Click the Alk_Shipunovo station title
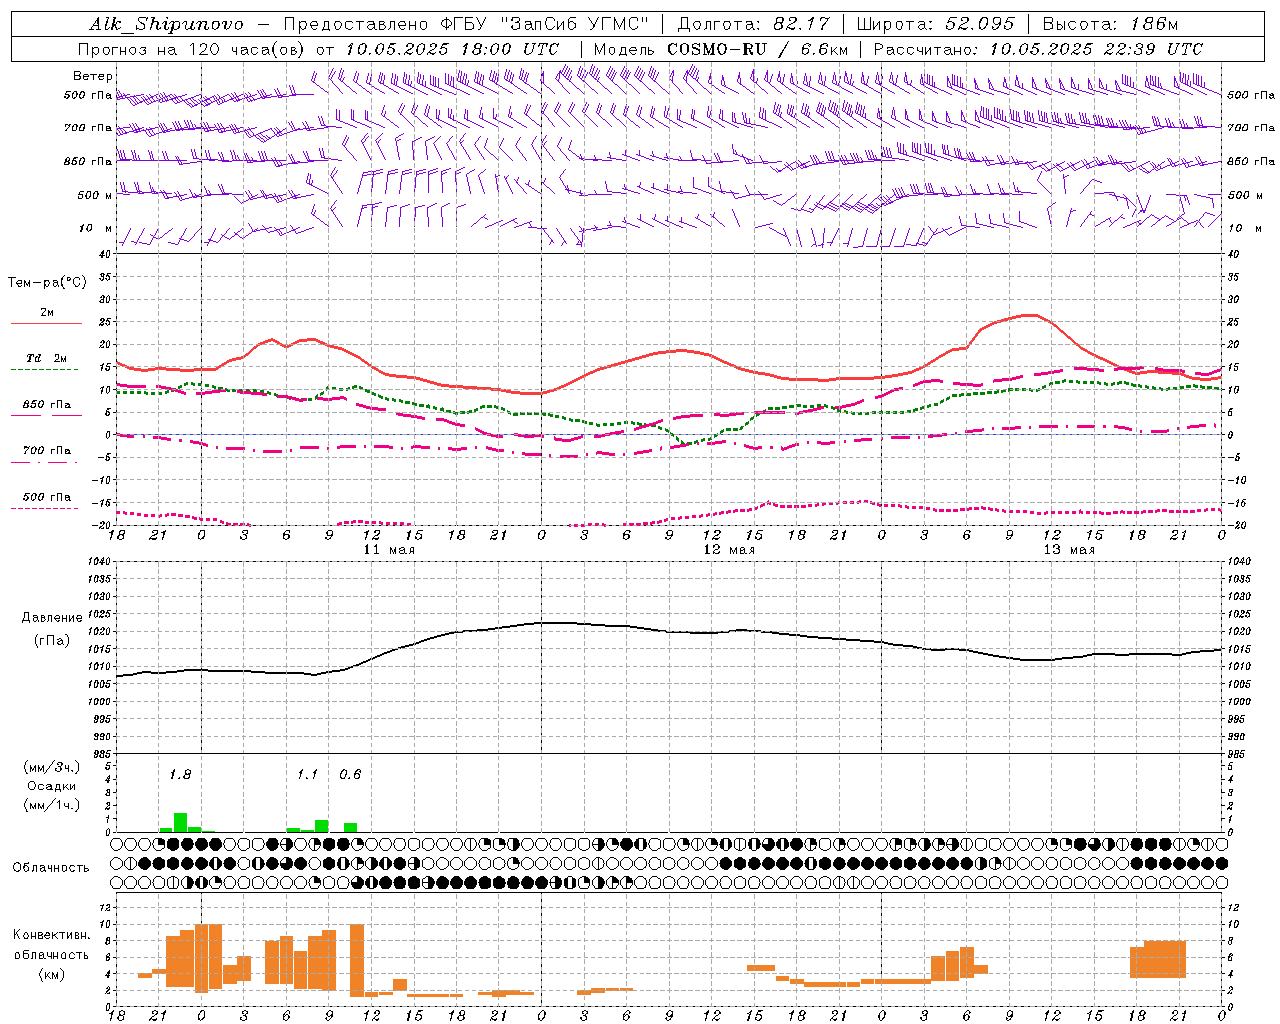The height and width of the screenshot is (1024, 1280). 166,24
